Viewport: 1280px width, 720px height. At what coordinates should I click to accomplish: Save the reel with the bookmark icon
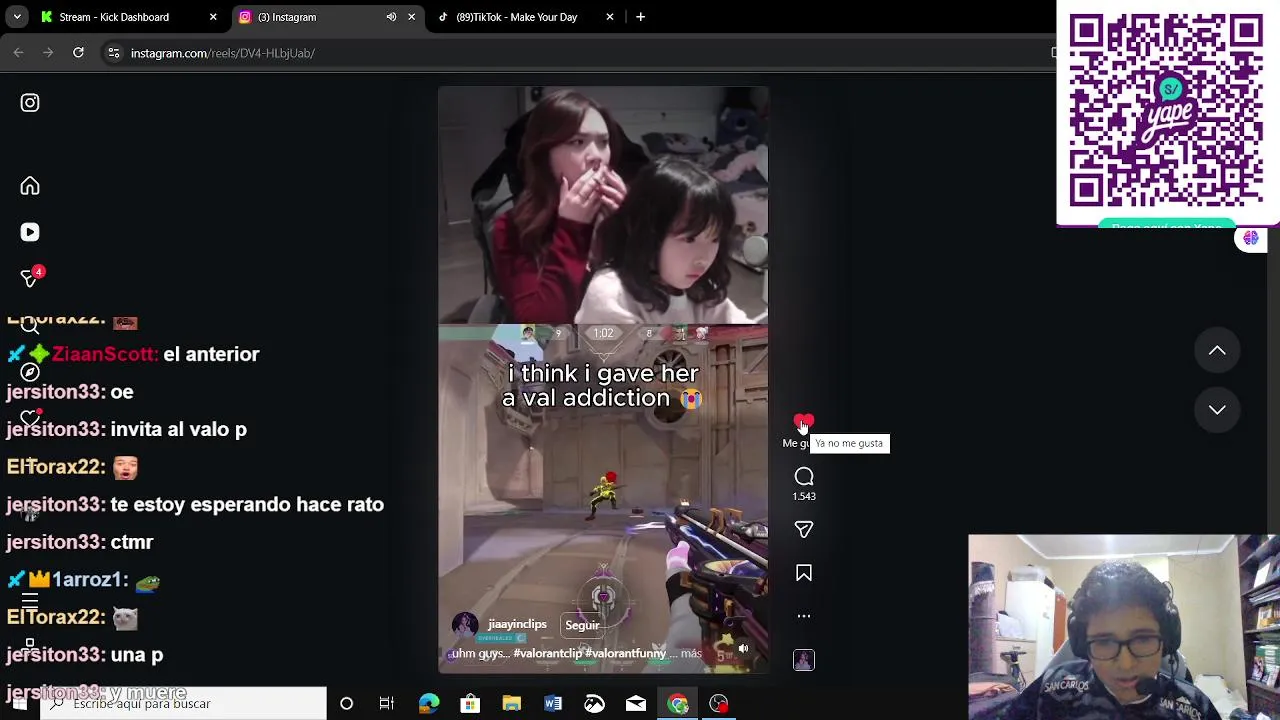pos(804,573)
